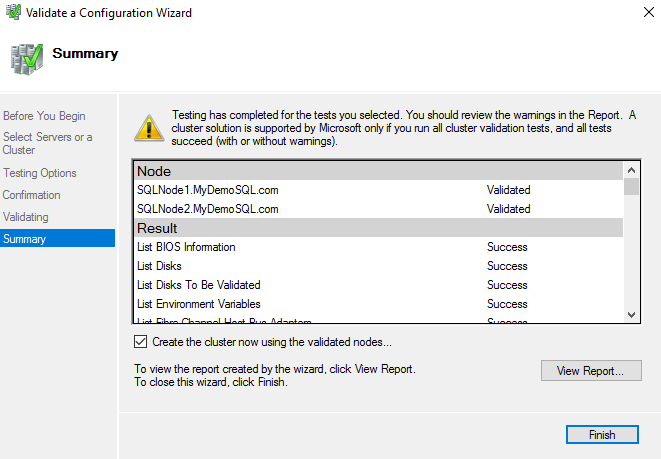Click the Node section header
The height and width of the screenshot is (459, 661).
[379, 171]
